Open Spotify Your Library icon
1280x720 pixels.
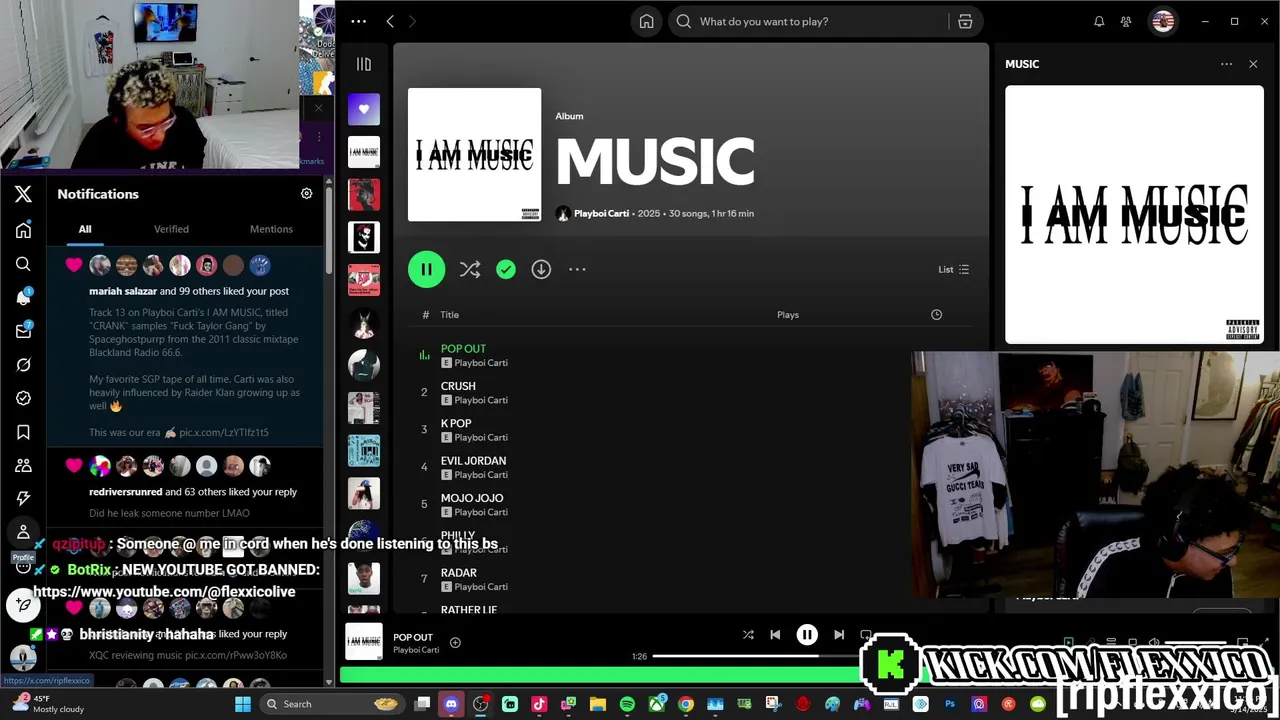coord(364,64)
